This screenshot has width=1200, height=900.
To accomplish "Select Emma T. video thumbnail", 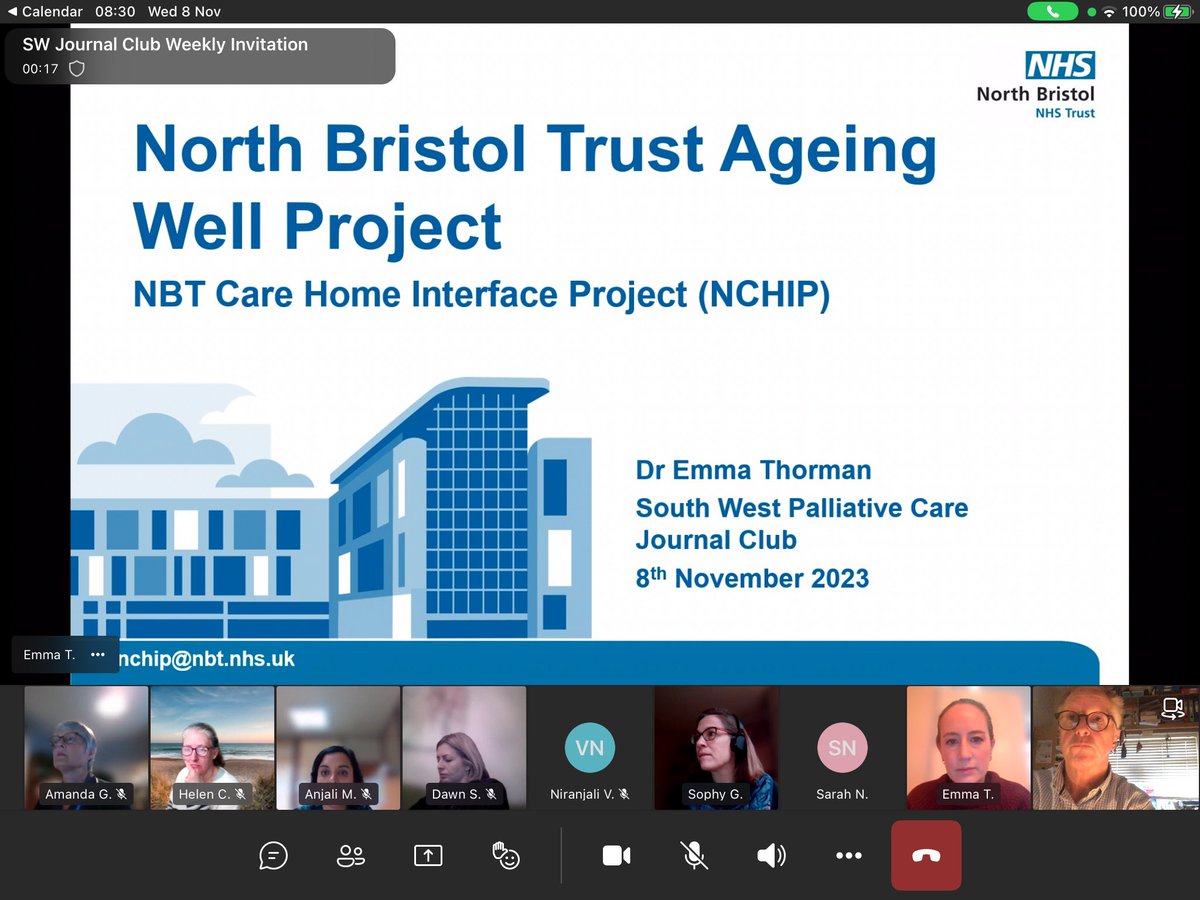I will 968,747.
